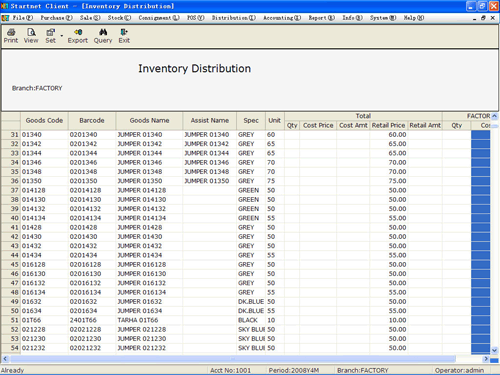The height and width of the screenshot is (375, 500).
Task: Open the File menu
Action: point(23,18)
